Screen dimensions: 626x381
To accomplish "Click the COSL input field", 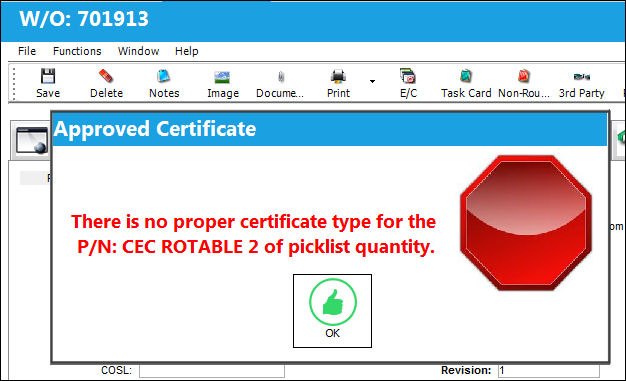I will 212,371.
